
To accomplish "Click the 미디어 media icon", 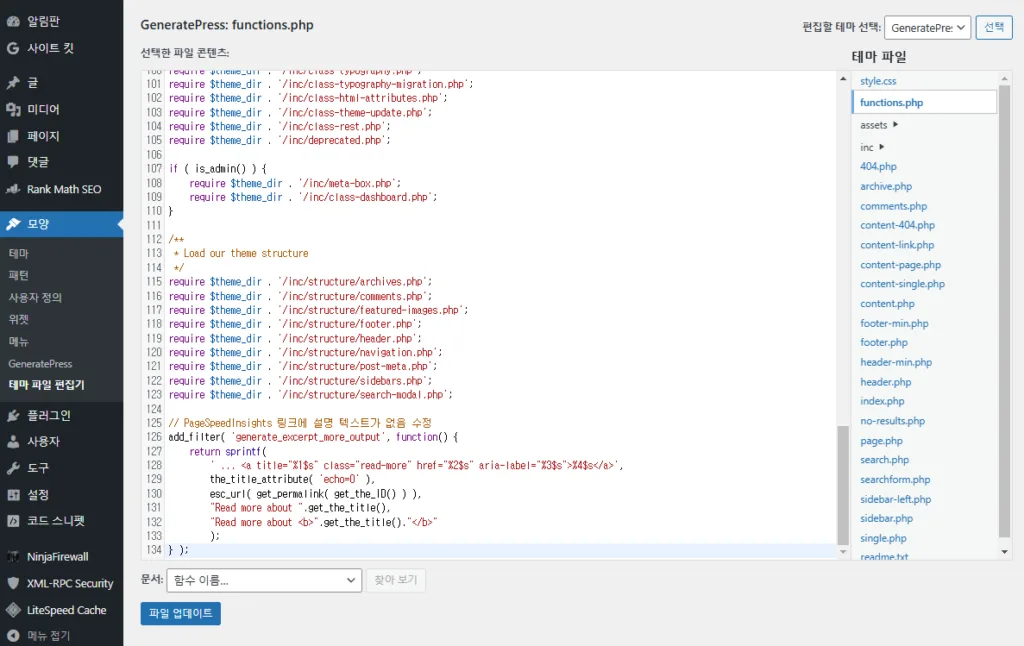I will 13,109.
